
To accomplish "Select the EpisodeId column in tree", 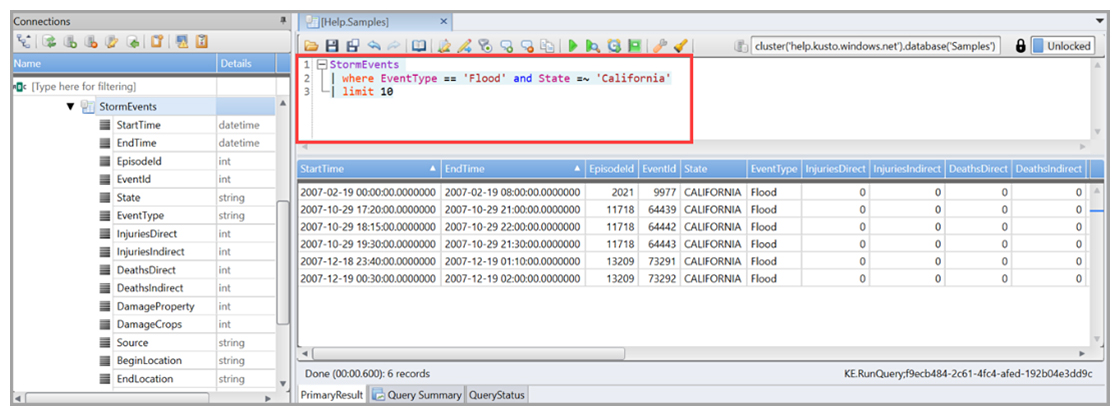I will (x=139, y=161).
